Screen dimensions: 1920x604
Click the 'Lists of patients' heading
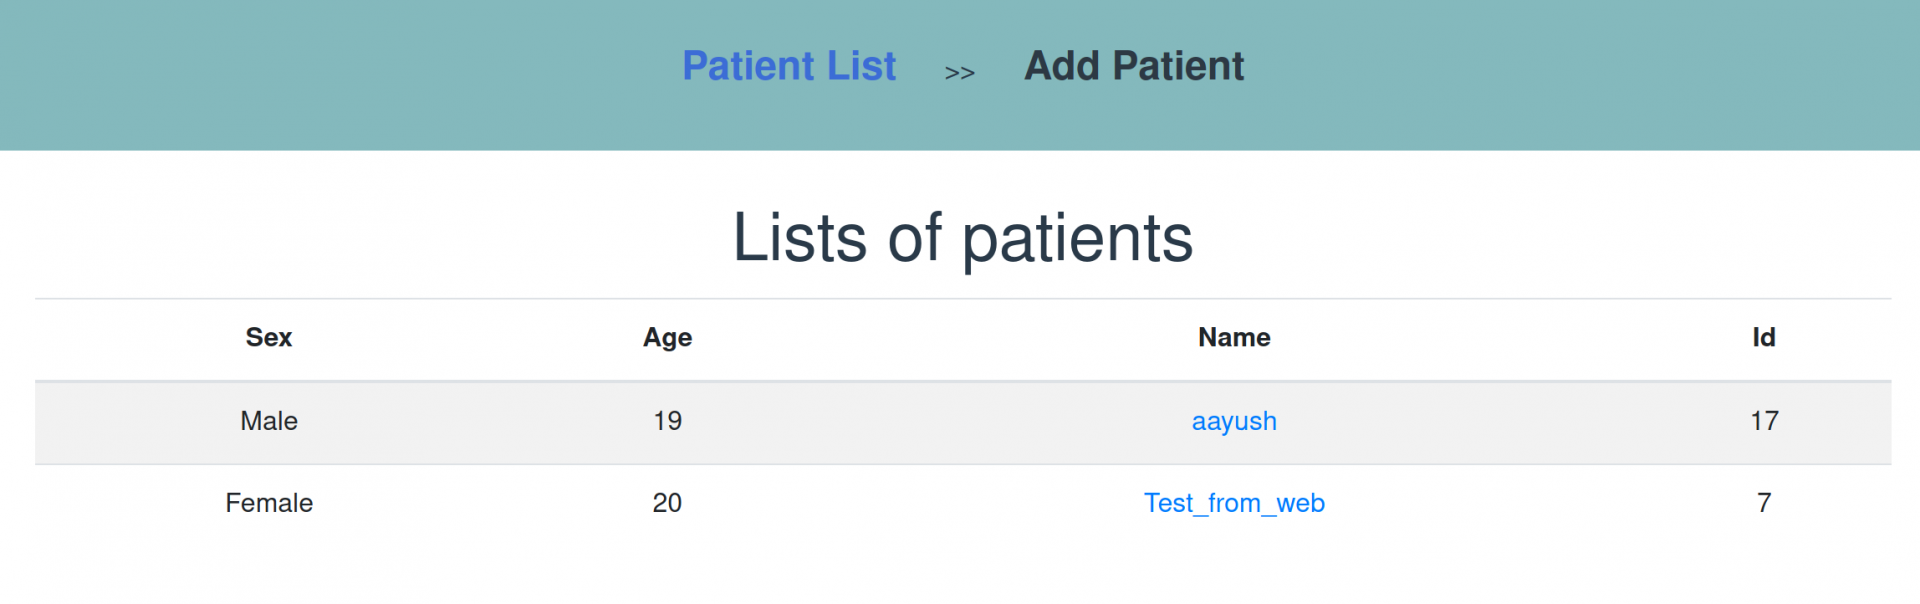pos(962,238)
